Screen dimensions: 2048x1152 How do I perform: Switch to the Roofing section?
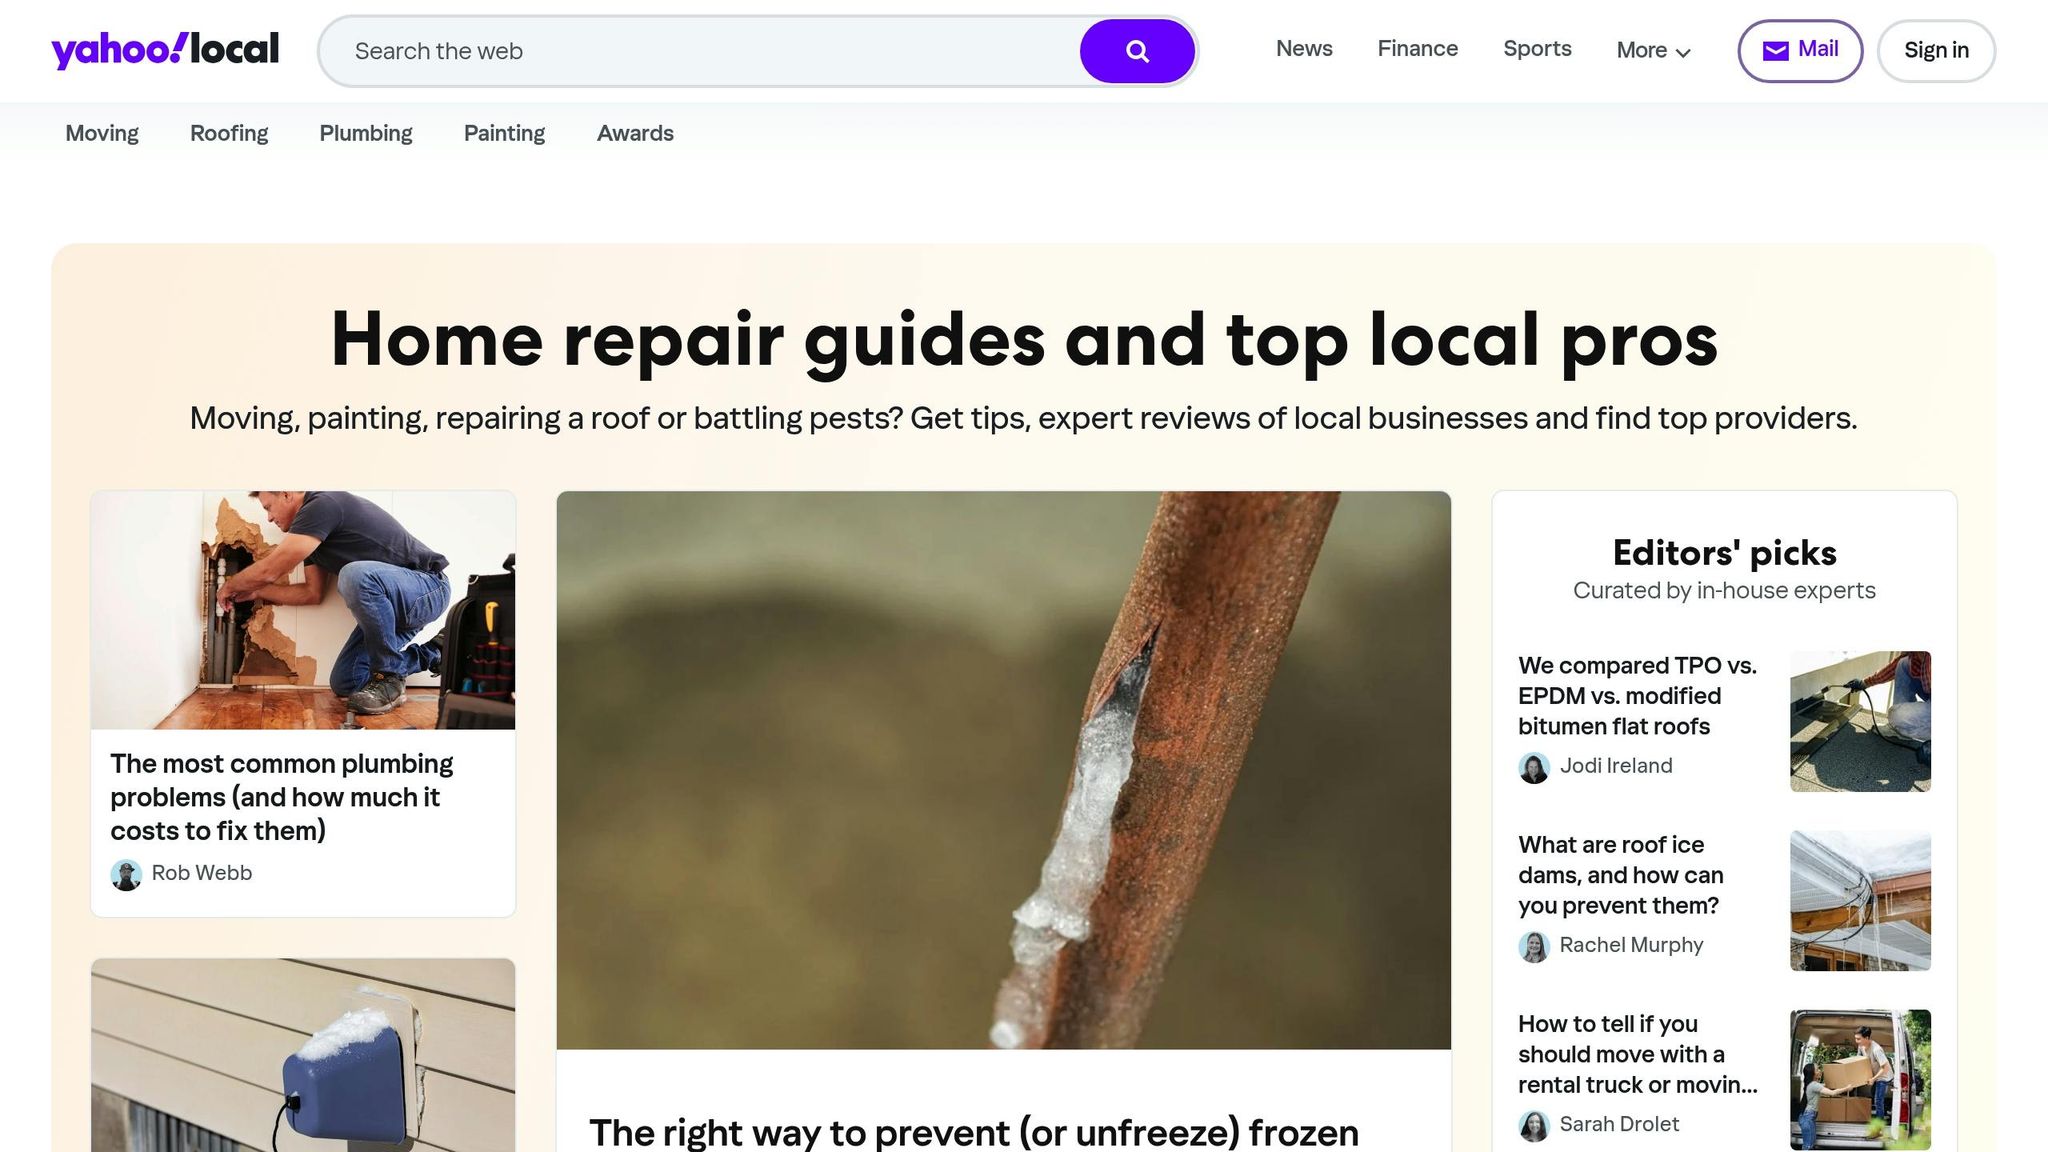click(x=229, y=133)
